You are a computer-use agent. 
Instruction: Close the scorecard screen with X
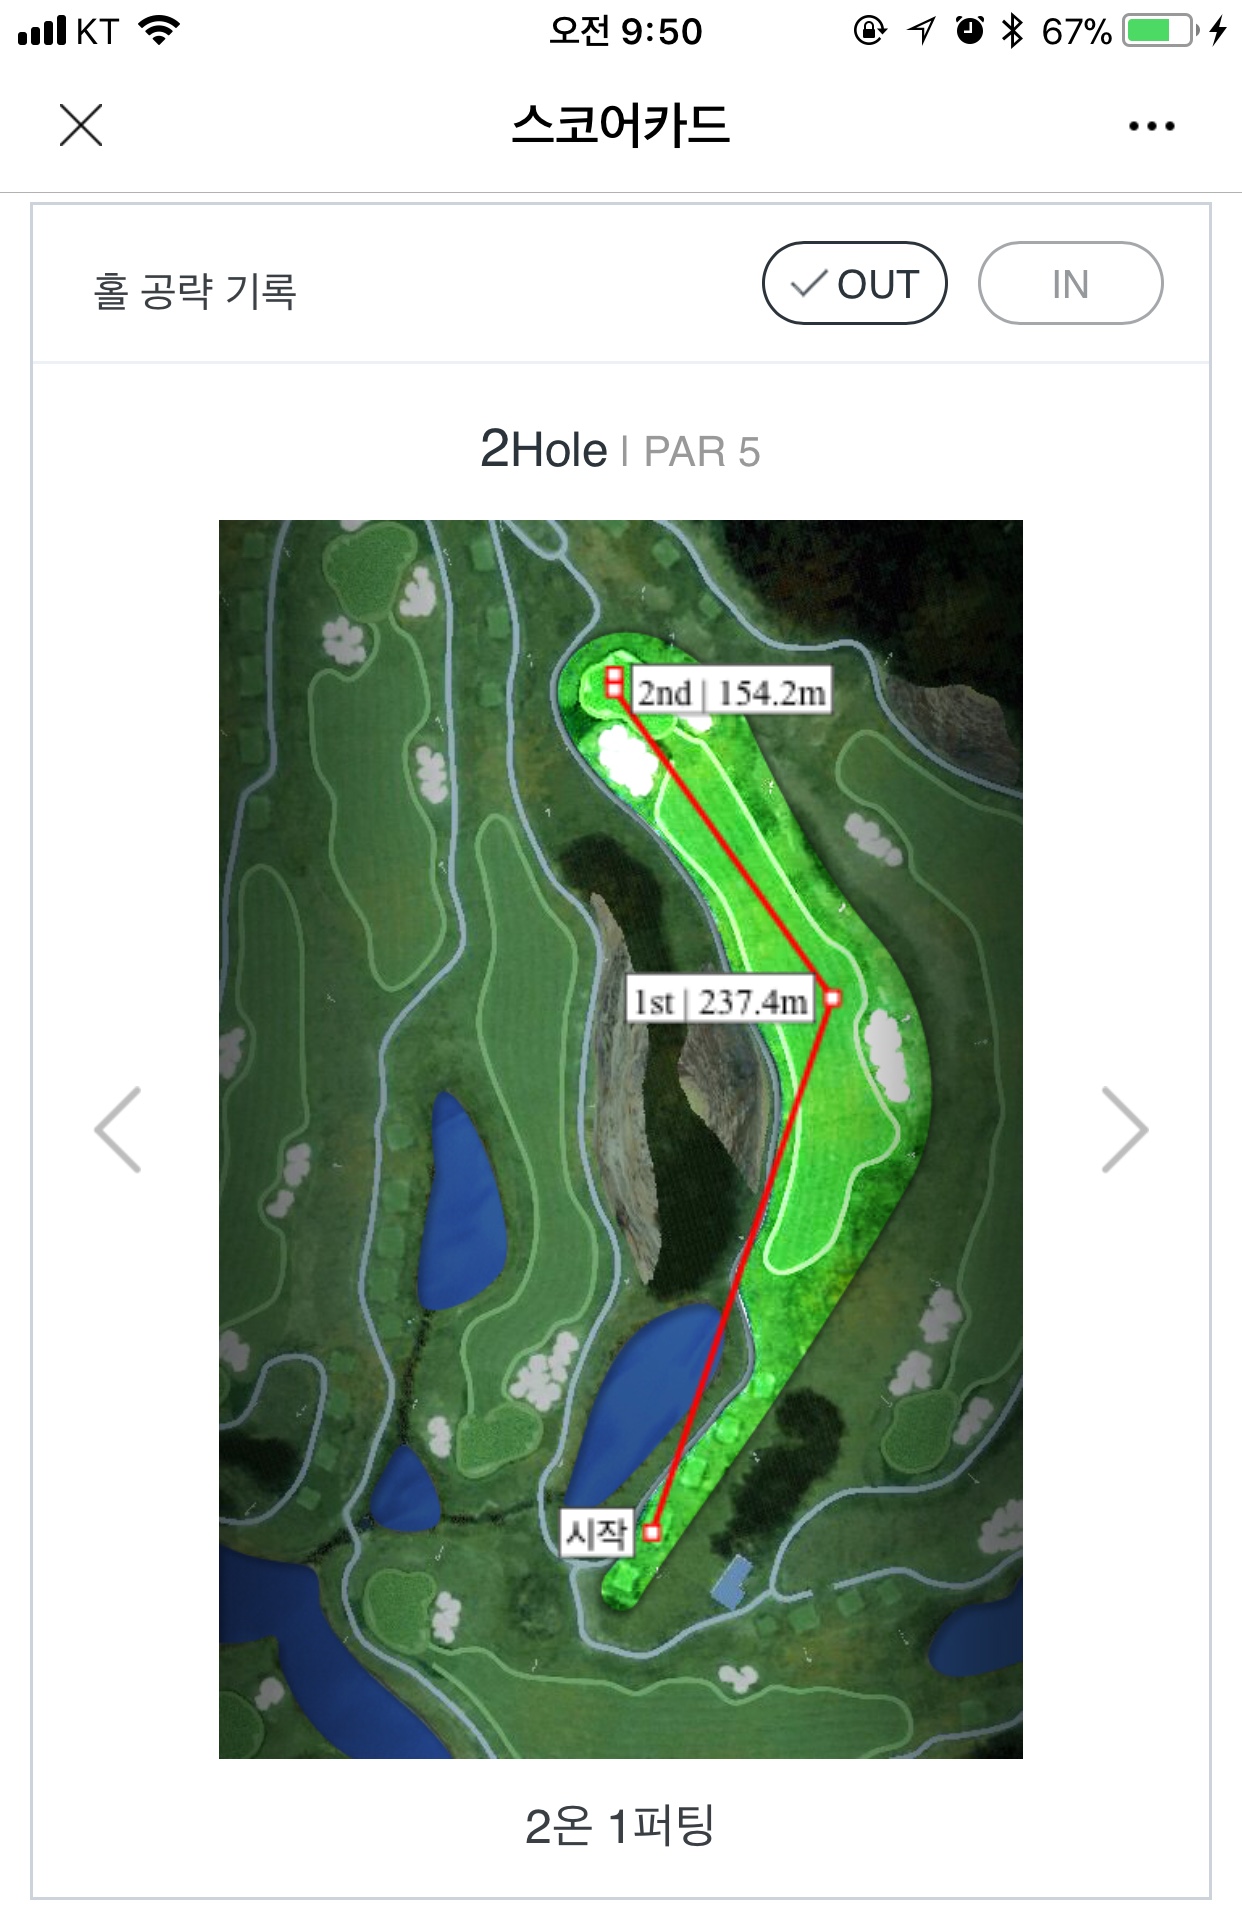[x=81, y=126]
